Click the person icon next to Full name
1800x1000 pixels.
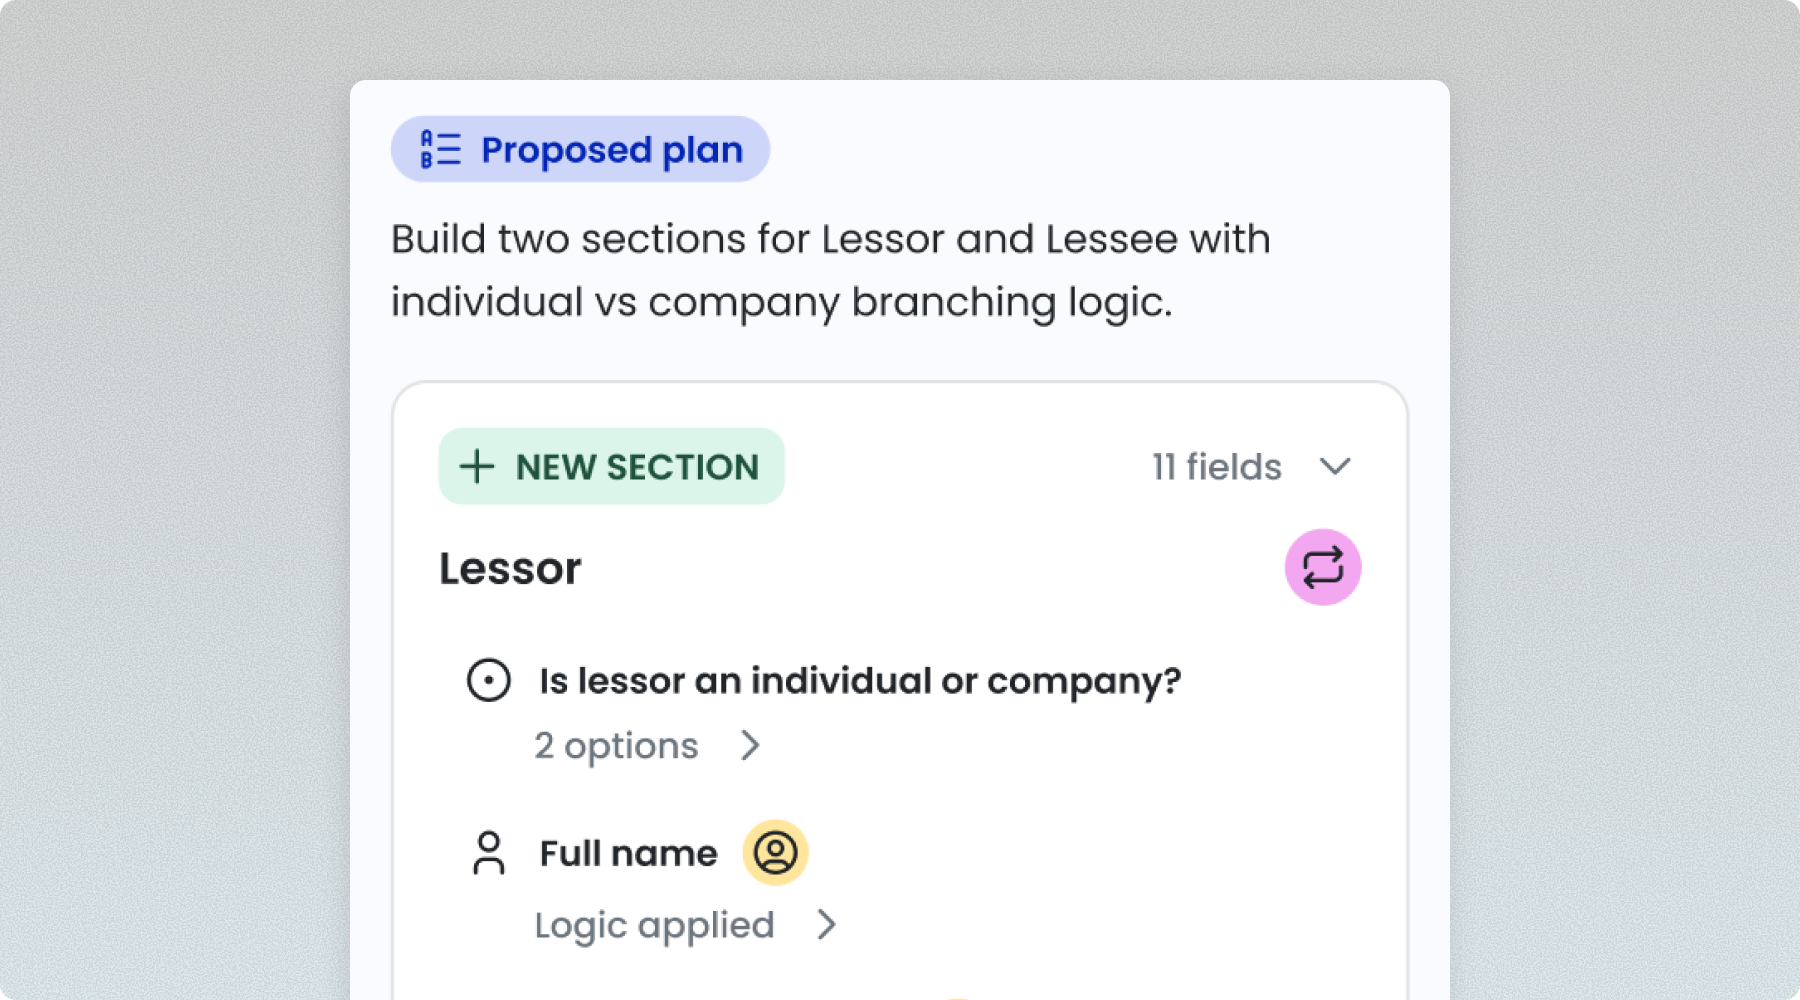tap(489, 853)
